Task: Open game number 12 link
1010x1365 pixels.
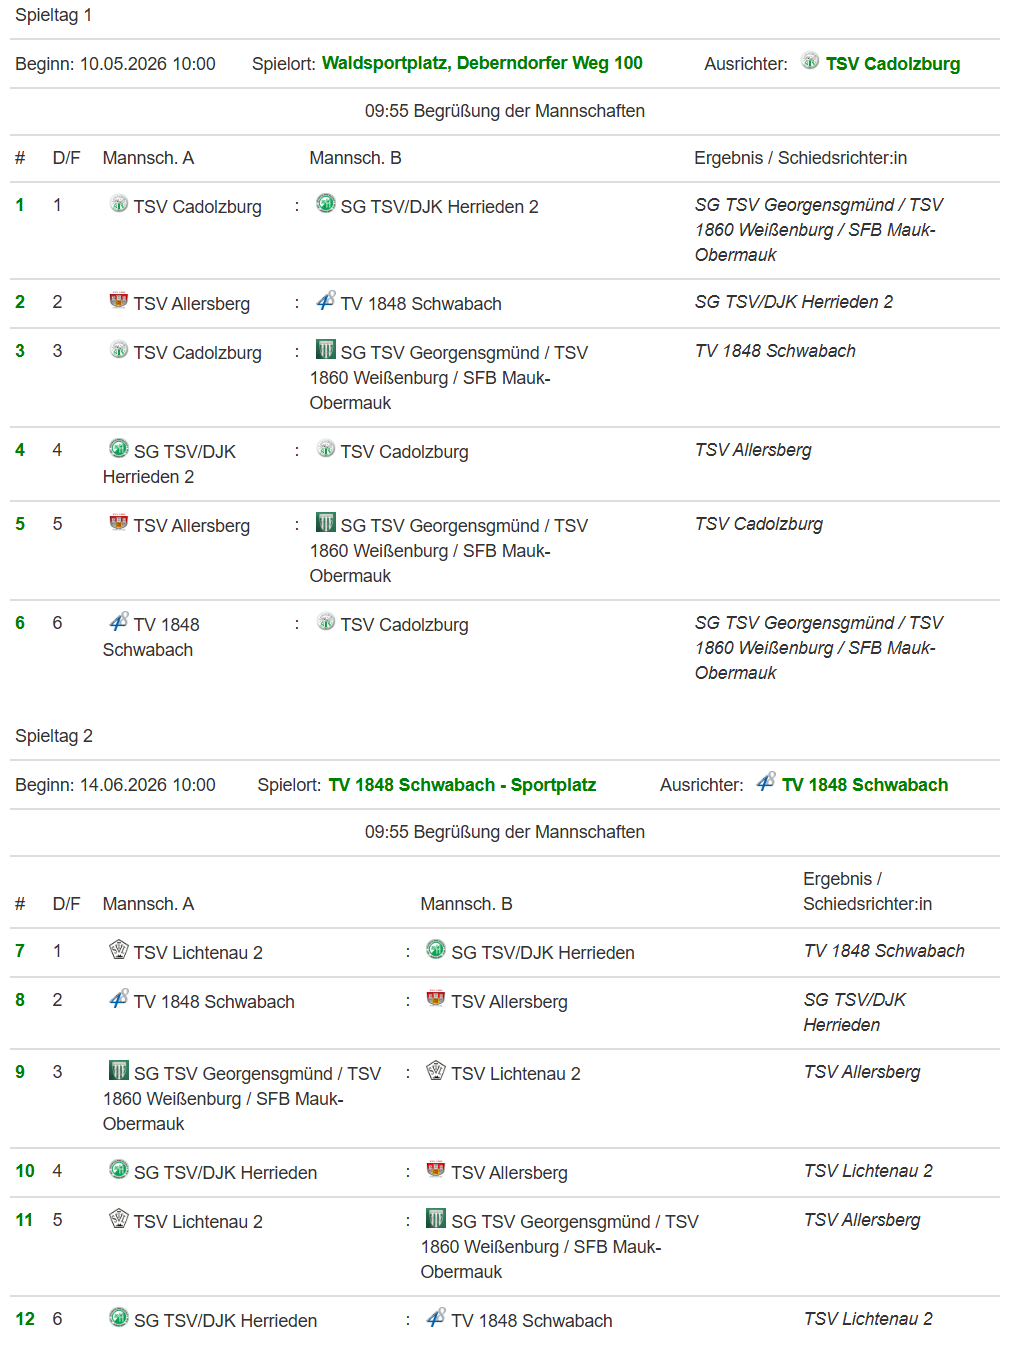Action: (25, 1319)
